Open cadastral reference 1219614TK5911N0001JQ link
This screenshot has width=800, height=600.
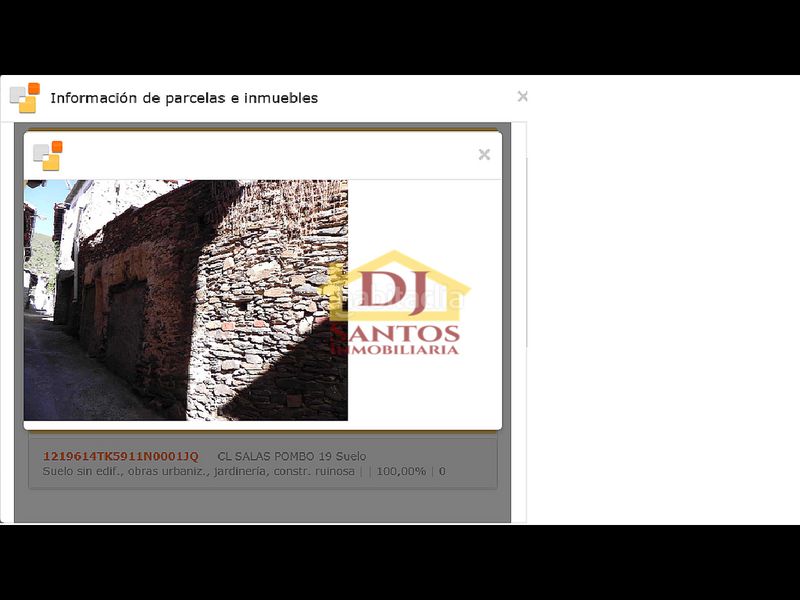[x=120, y=456]
